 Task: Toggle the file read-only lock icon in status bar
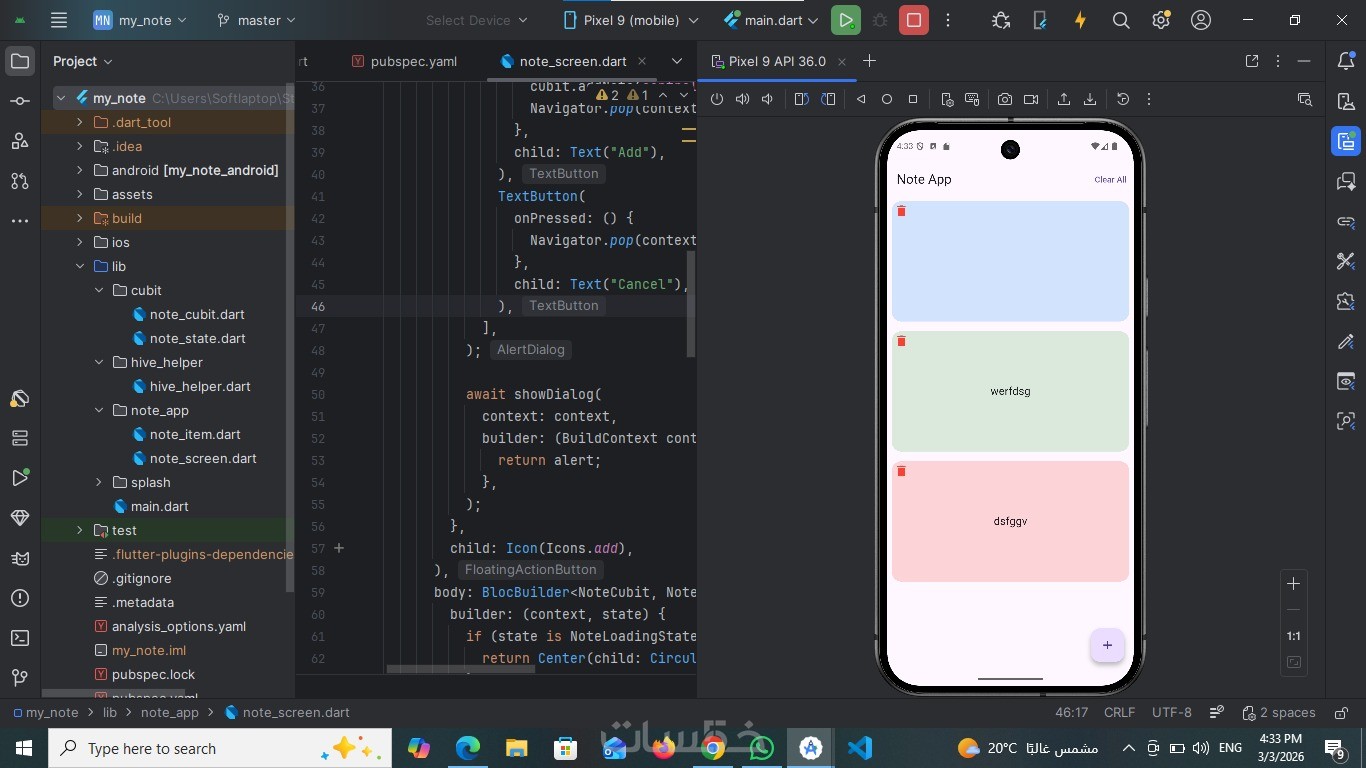pos(1339,713)
